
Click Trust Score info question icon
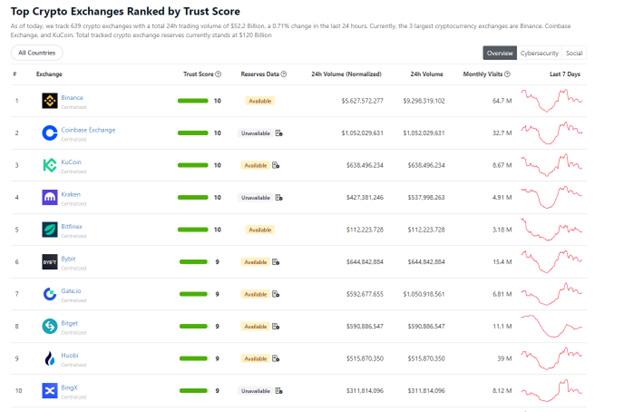(x=218, y=74)
